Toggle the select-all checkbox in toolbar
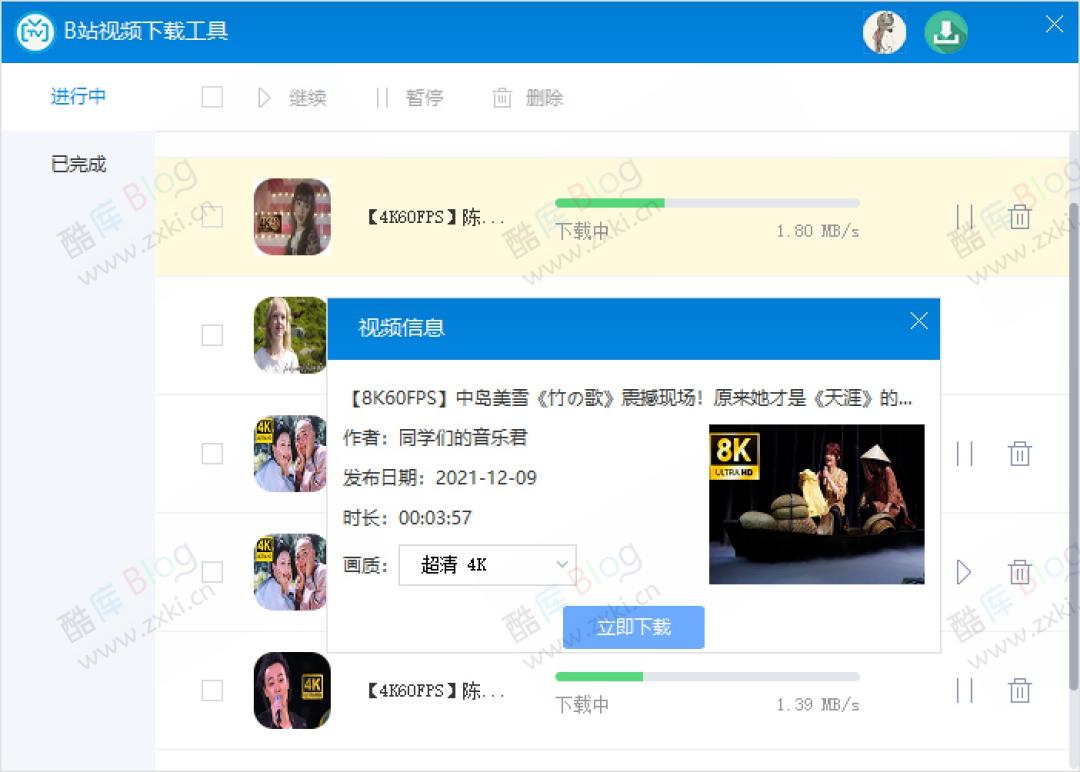This screenshot has height=772, width=1080. (212, 97)
